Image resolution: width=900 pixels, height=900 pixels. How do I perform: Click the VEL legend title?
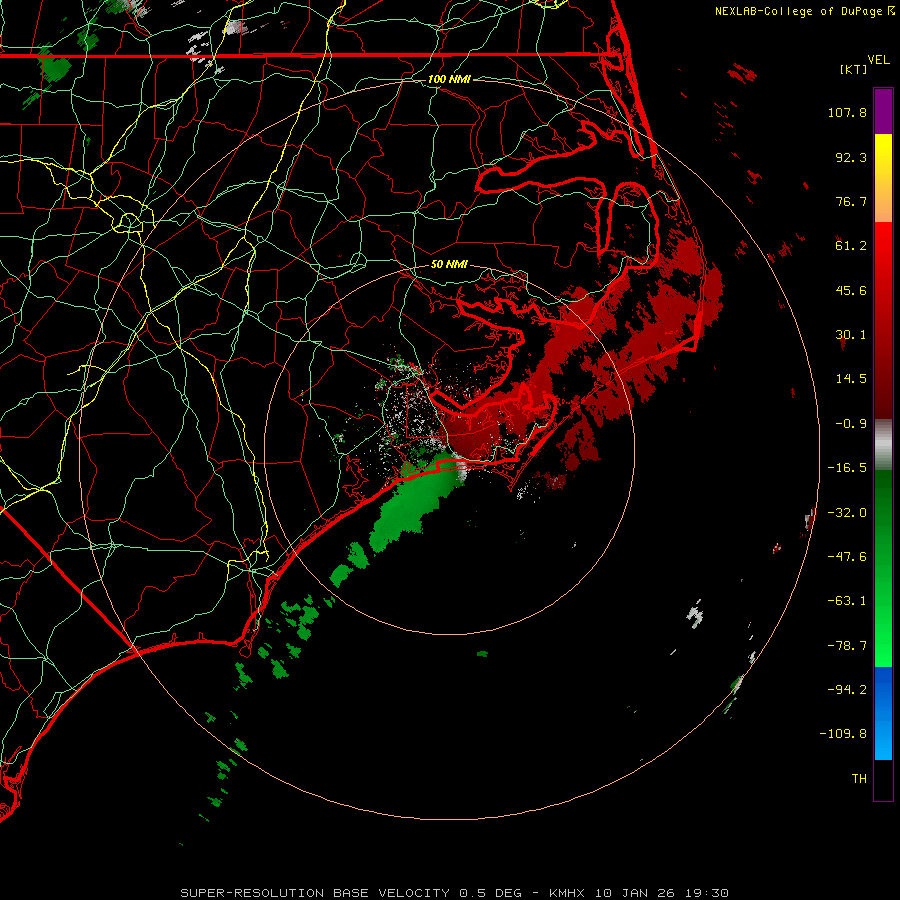point(878,60)
